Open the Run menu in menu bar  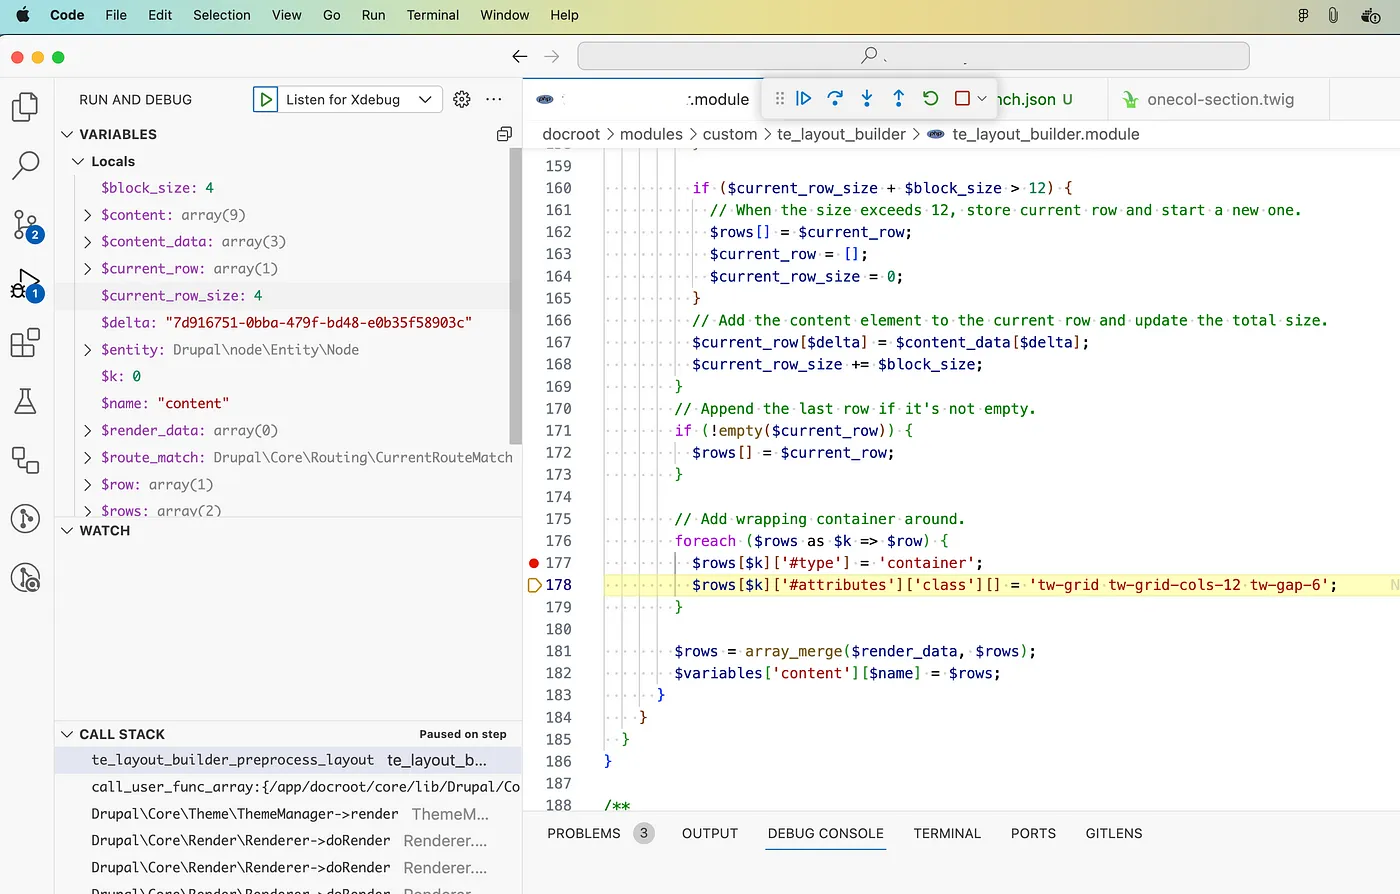pos(373,15)
